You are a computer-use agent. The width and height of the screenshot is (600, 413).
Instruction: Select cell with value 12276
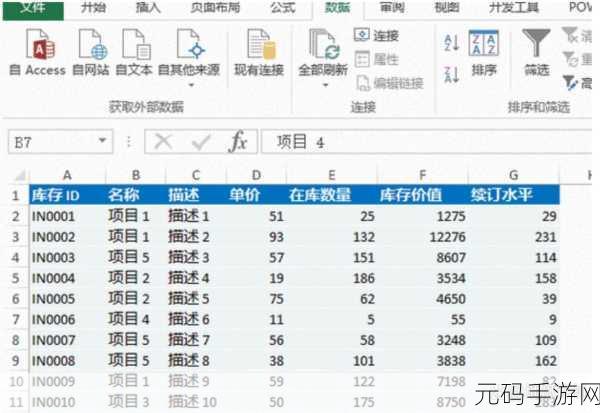click(x=422, y=237)
